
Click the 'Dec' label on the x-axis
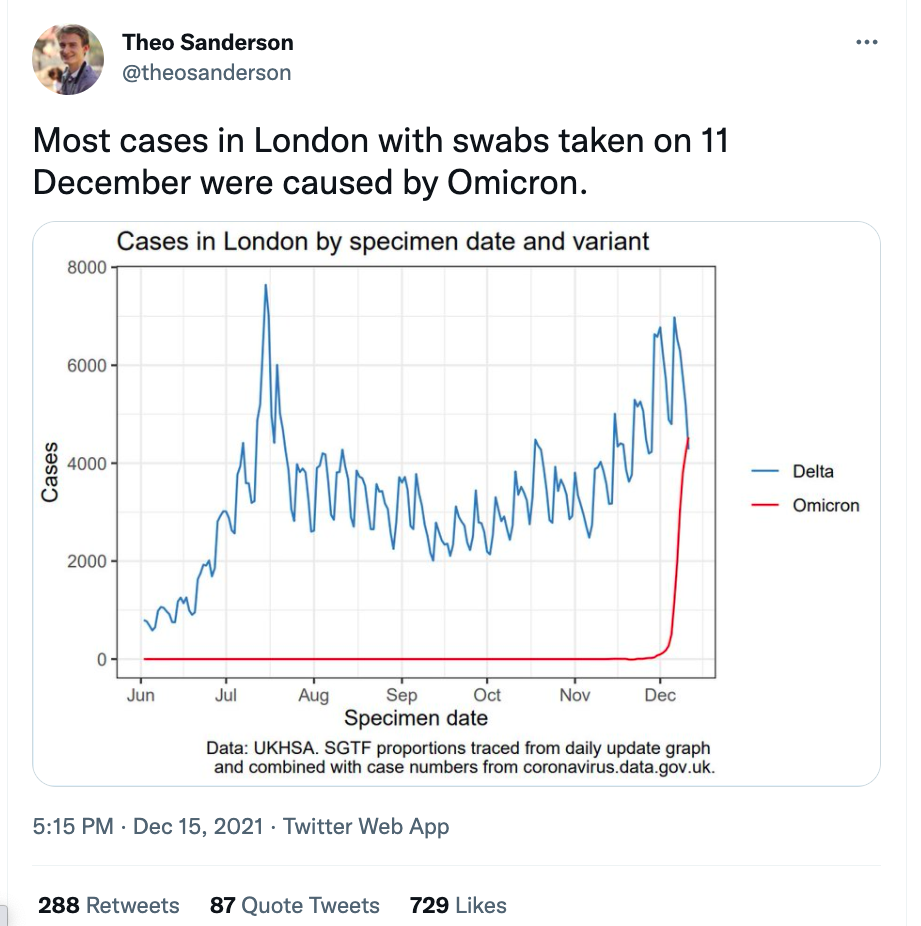(661, 695)
